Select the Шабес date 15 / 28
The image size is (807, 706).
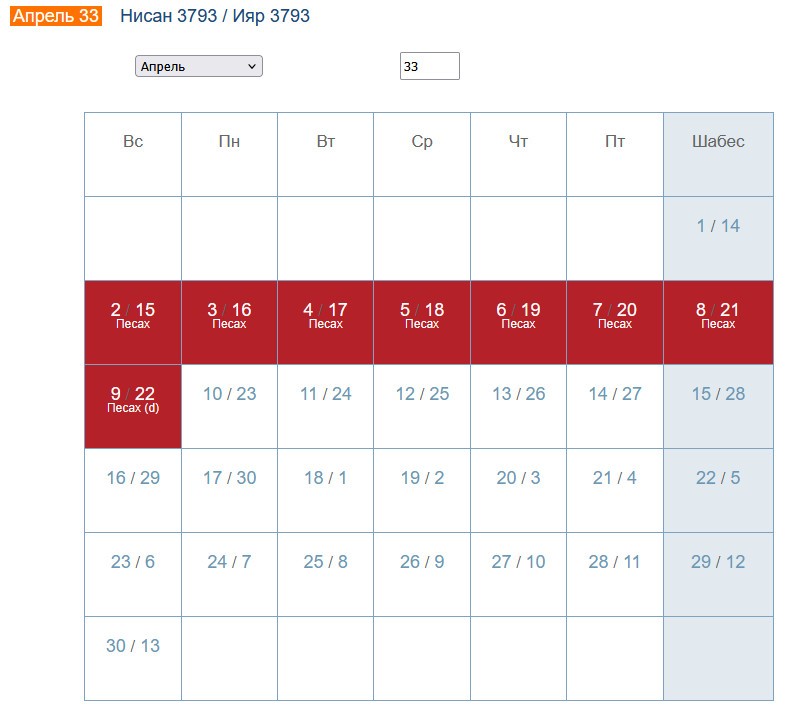coord(718,394)
